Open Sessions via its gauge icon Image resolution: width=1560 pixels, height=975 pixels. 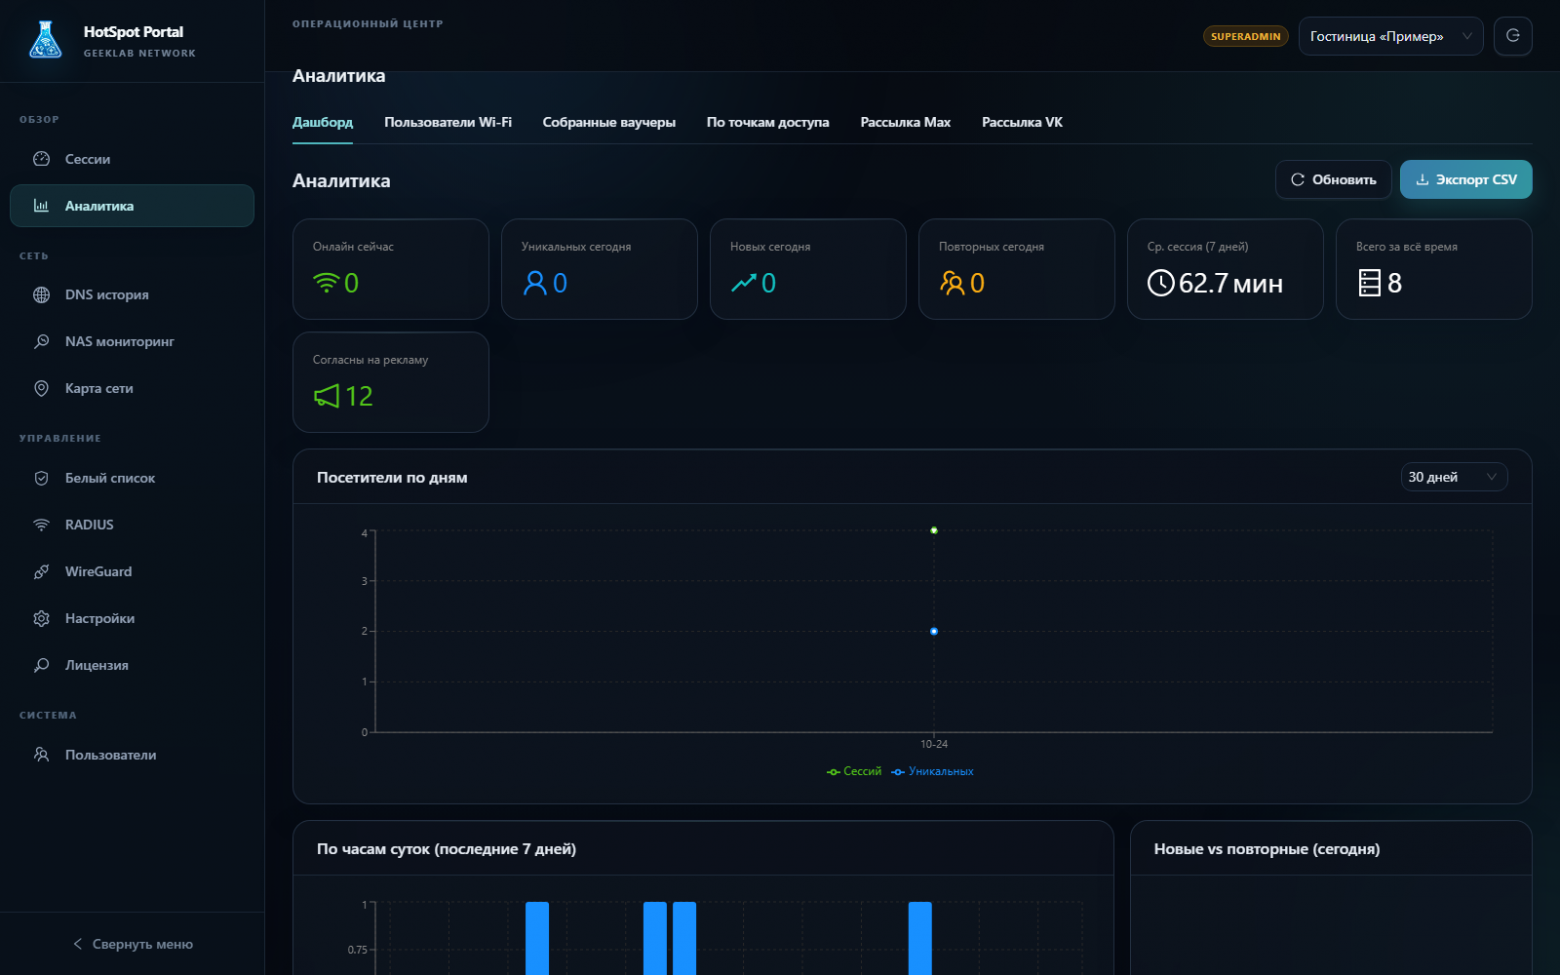41,159
